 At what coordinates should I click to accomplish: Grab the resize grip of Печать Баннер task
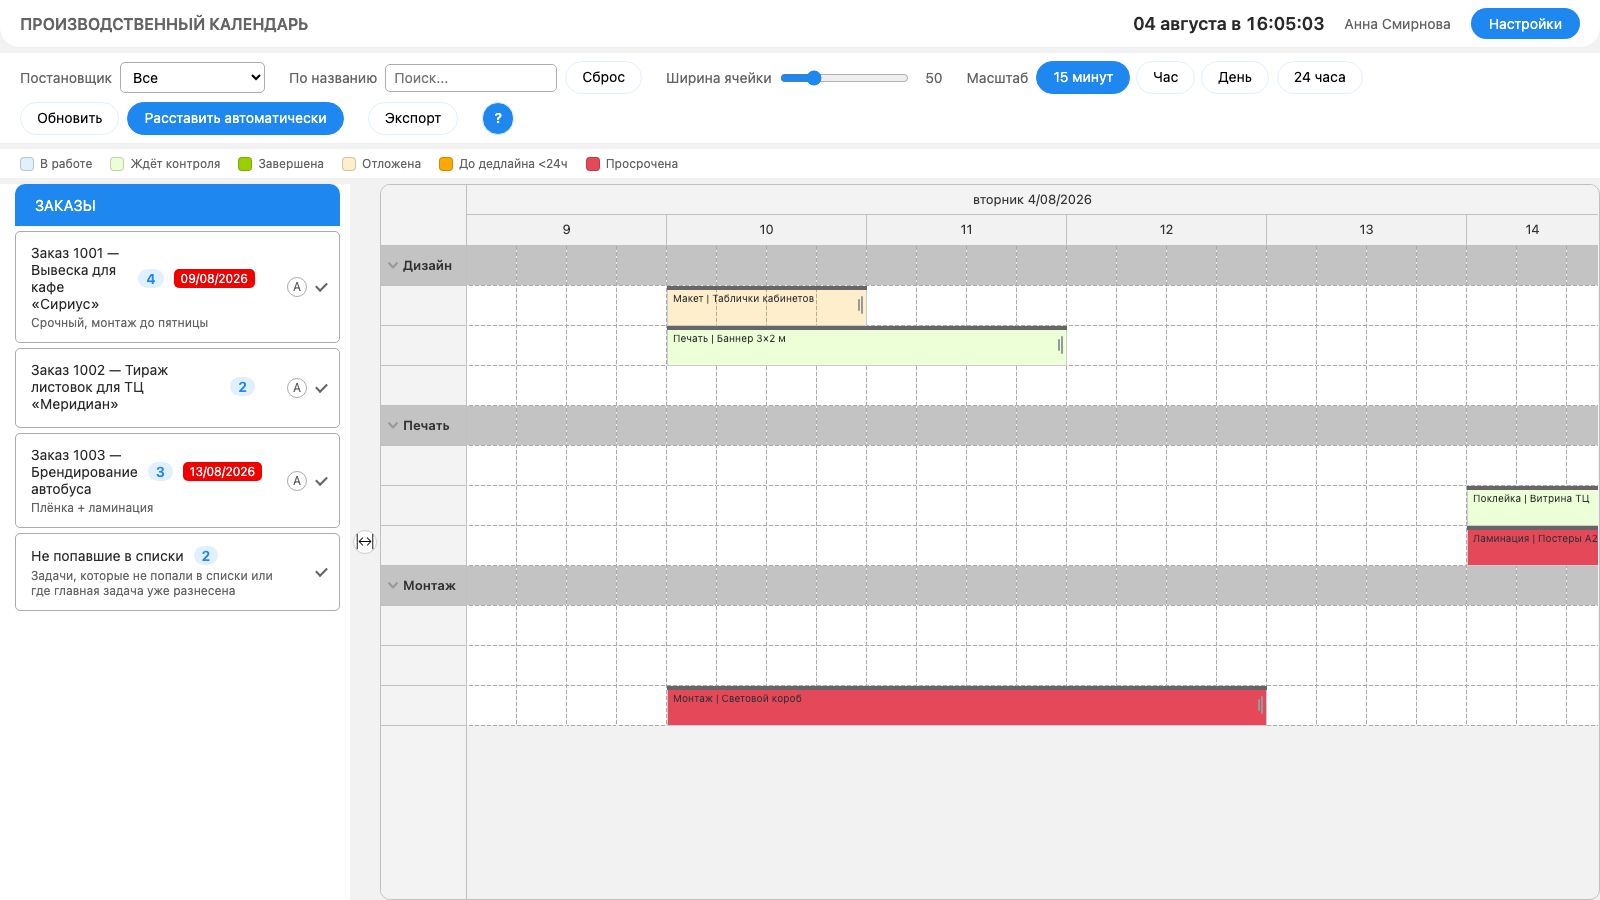pos(1060,345)
